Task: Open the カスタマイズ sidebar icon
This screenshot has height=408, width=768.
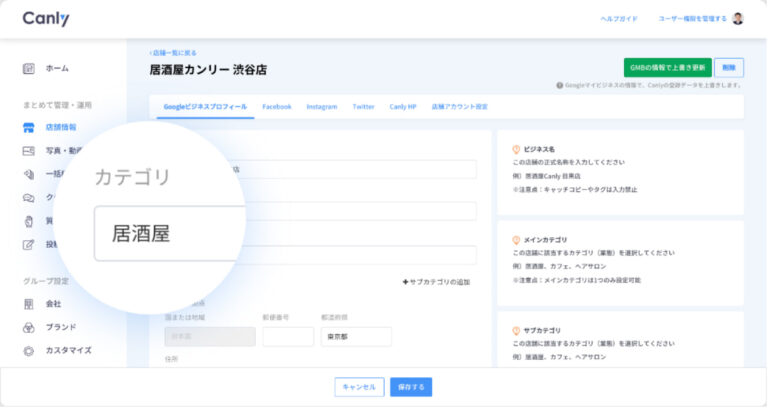Action: (x=29, y=351)
